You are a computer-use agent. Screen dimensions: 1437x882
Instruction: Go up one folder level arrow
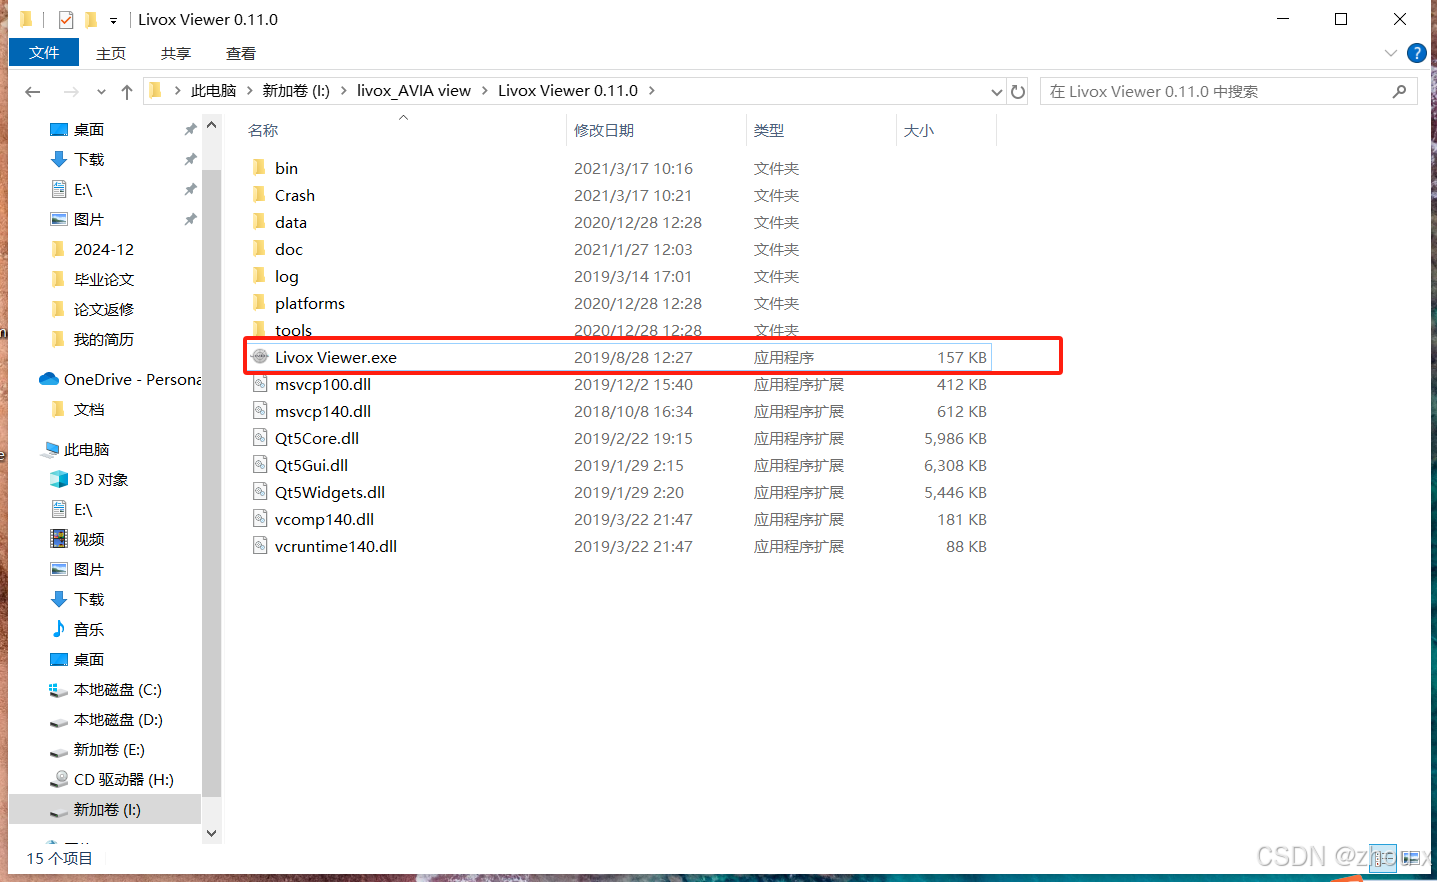127,91
